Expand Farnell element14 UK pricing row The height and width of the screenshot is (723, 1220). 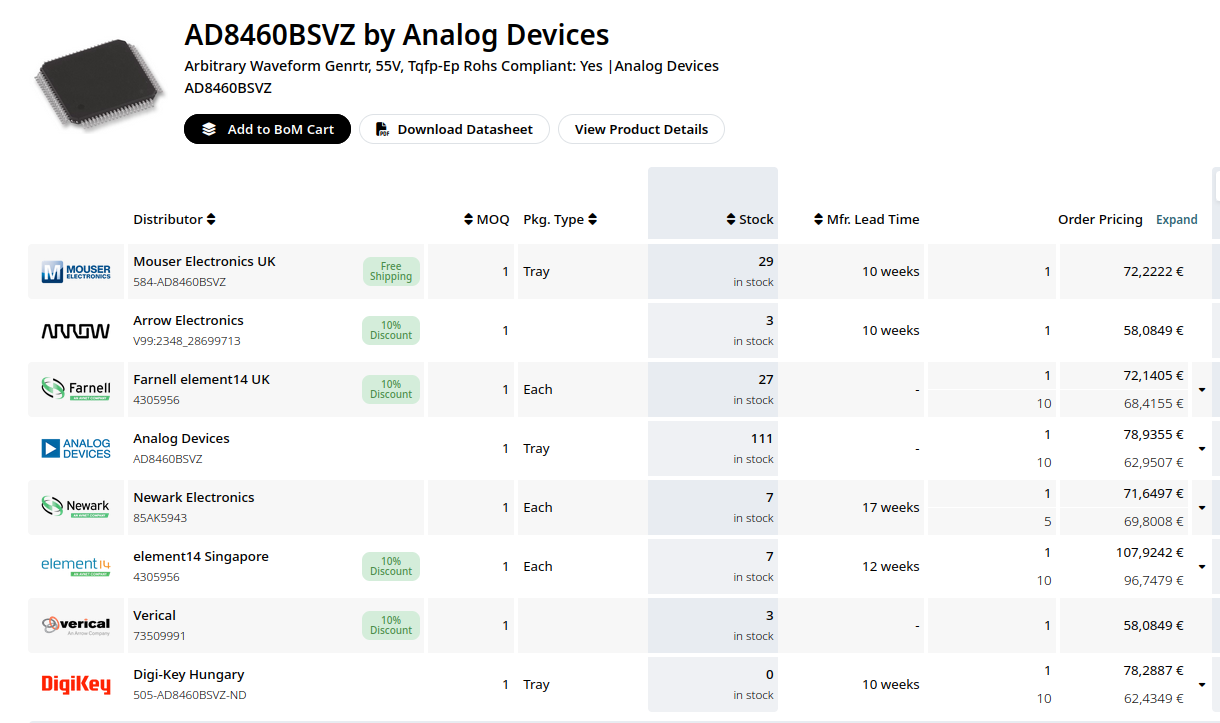click(x=1202, y=390)
